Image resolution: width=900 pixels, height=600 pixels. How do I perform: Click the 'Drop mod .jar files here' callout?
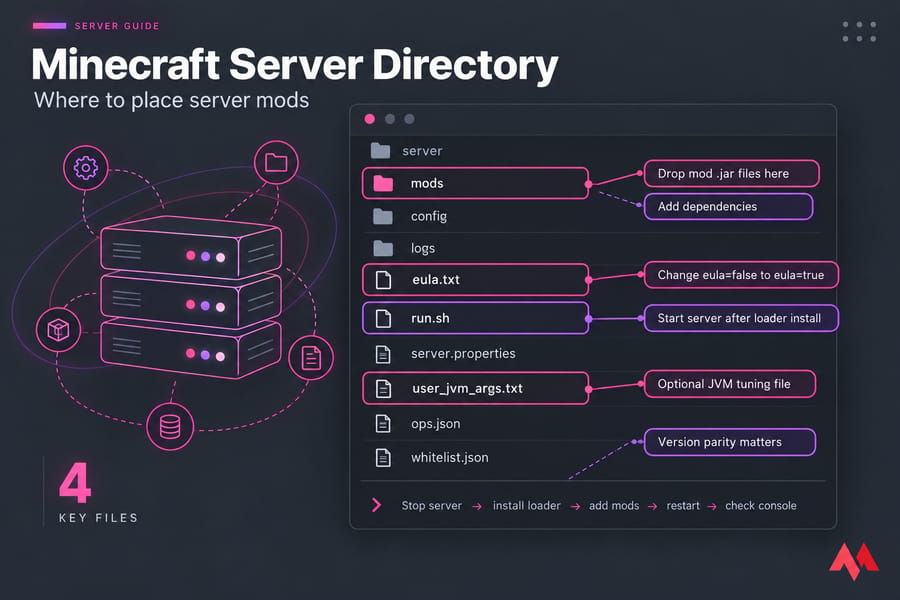tap(731, 173)
